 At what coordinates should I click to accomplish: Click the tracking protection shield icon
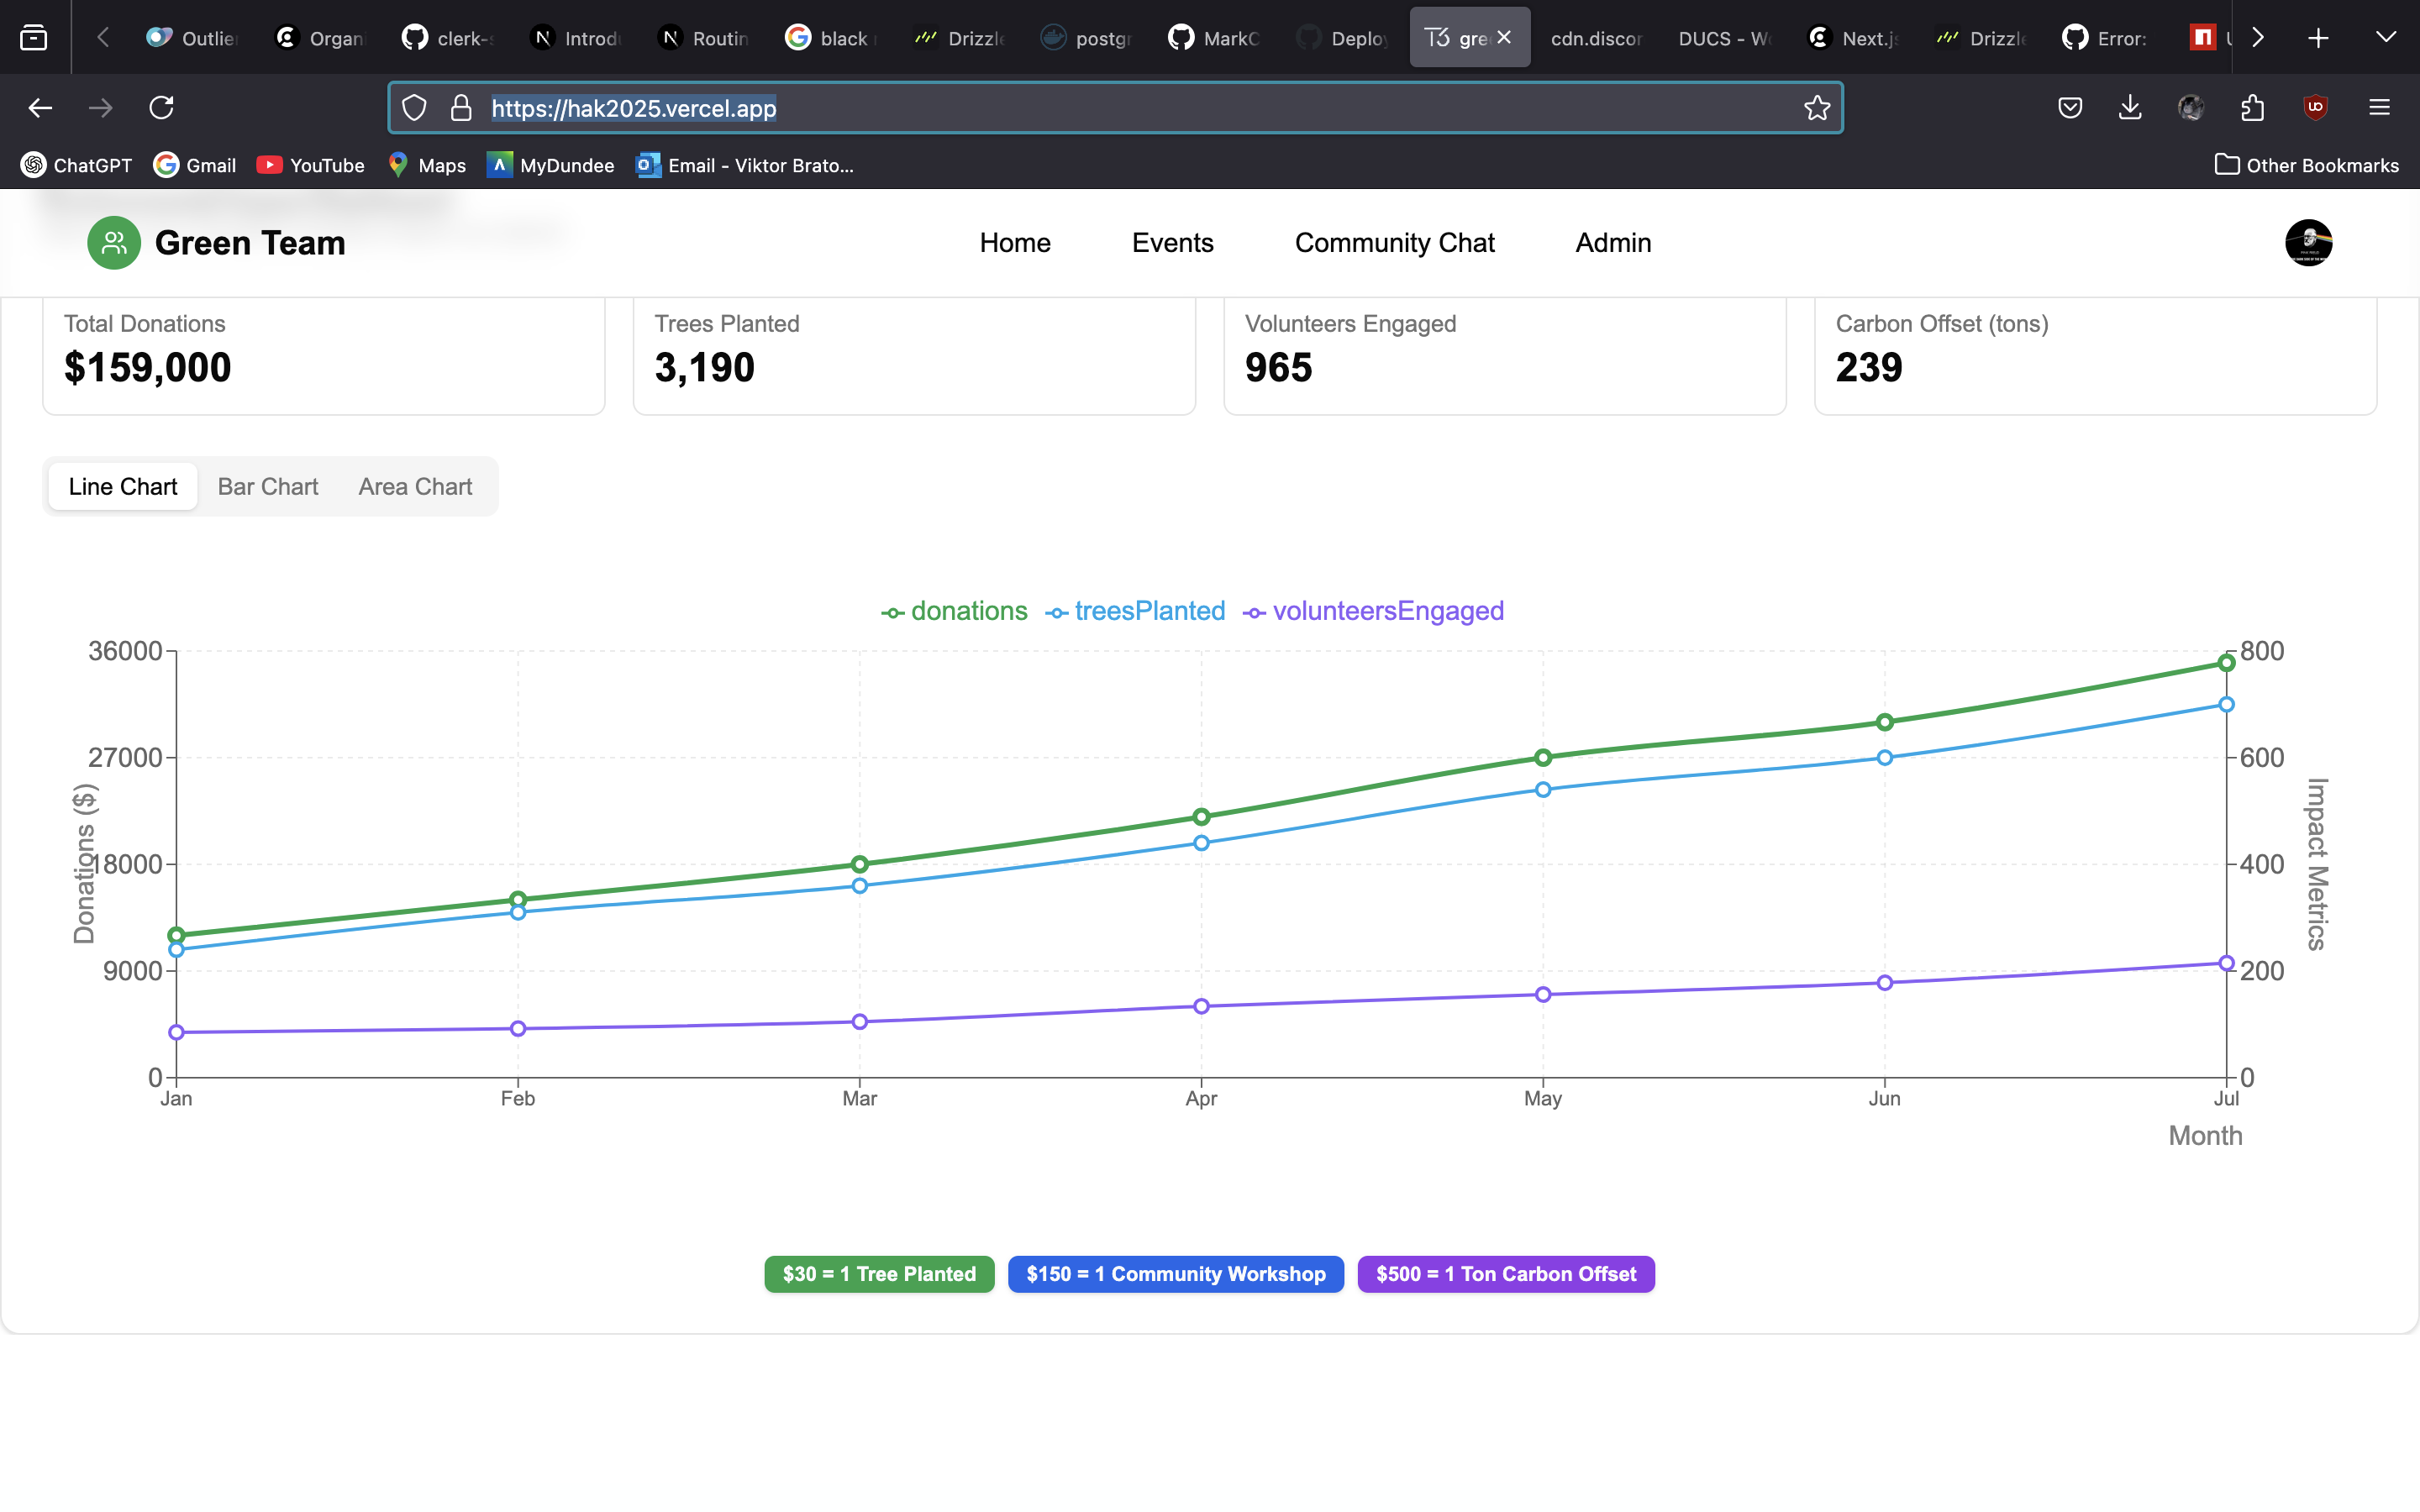tap(414, 108)
